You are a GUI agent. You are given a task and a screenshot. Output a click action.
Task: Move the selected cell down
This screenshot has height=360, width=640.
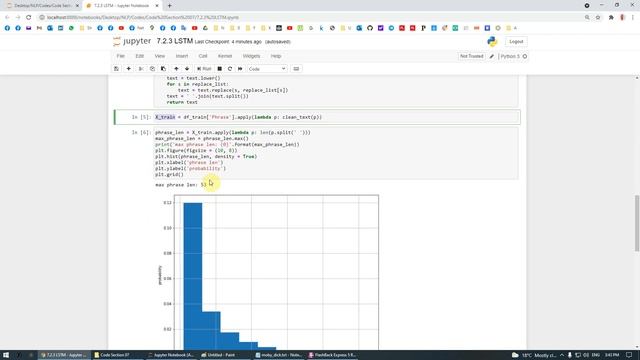[187, 69]
